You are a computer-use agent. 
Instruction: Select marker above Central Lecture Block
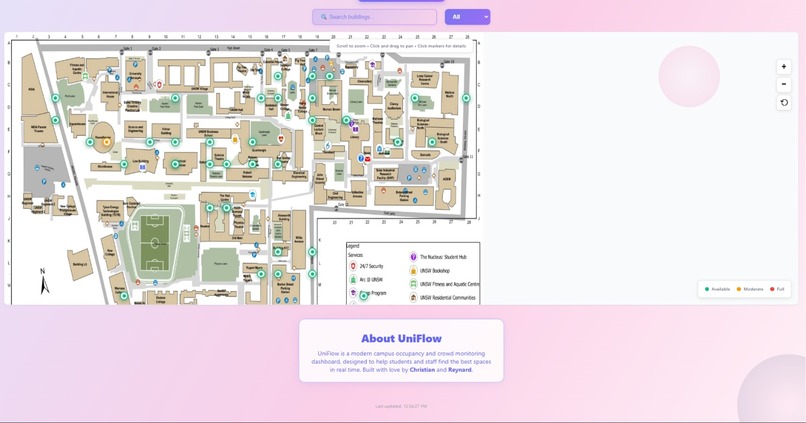tap(312, 120)
